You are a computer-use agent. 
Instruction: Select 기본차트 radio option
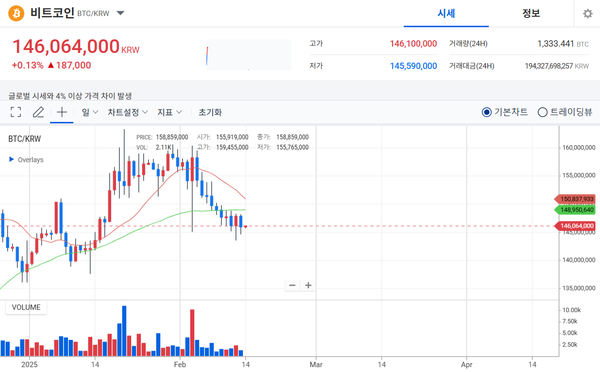(505, 112)
